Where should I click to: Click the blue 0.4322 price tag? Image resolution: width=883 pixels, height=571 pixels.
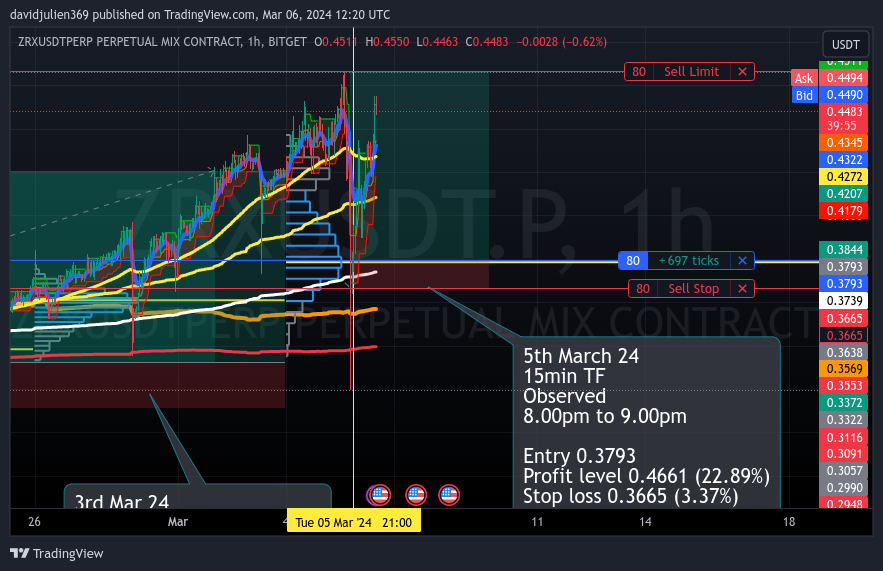tap(844, 160)
